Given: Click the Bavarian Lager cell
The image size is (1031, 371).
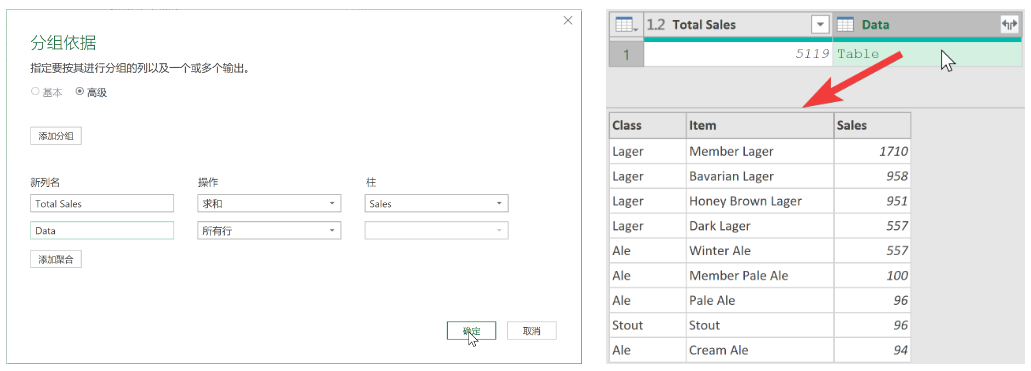Looking at the screenshot, I should 760,176.
